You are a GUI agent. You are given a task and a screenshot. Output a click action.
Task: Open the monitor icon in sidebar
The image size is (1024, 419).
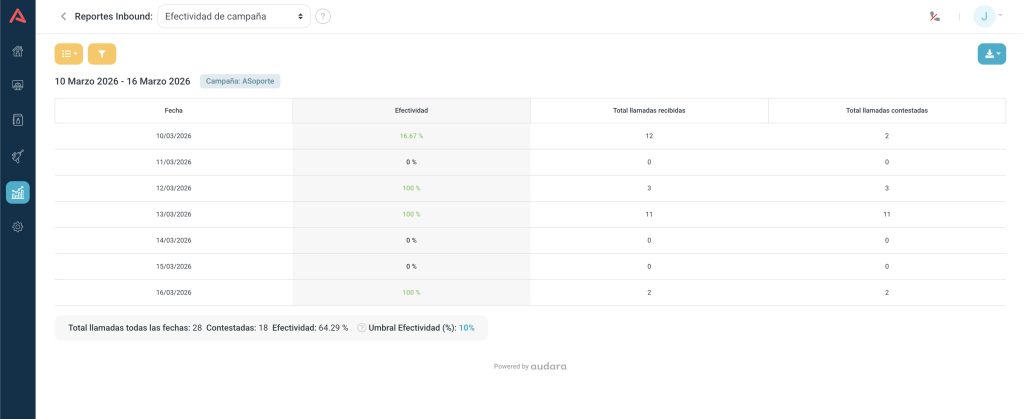(x=17, y=86)
